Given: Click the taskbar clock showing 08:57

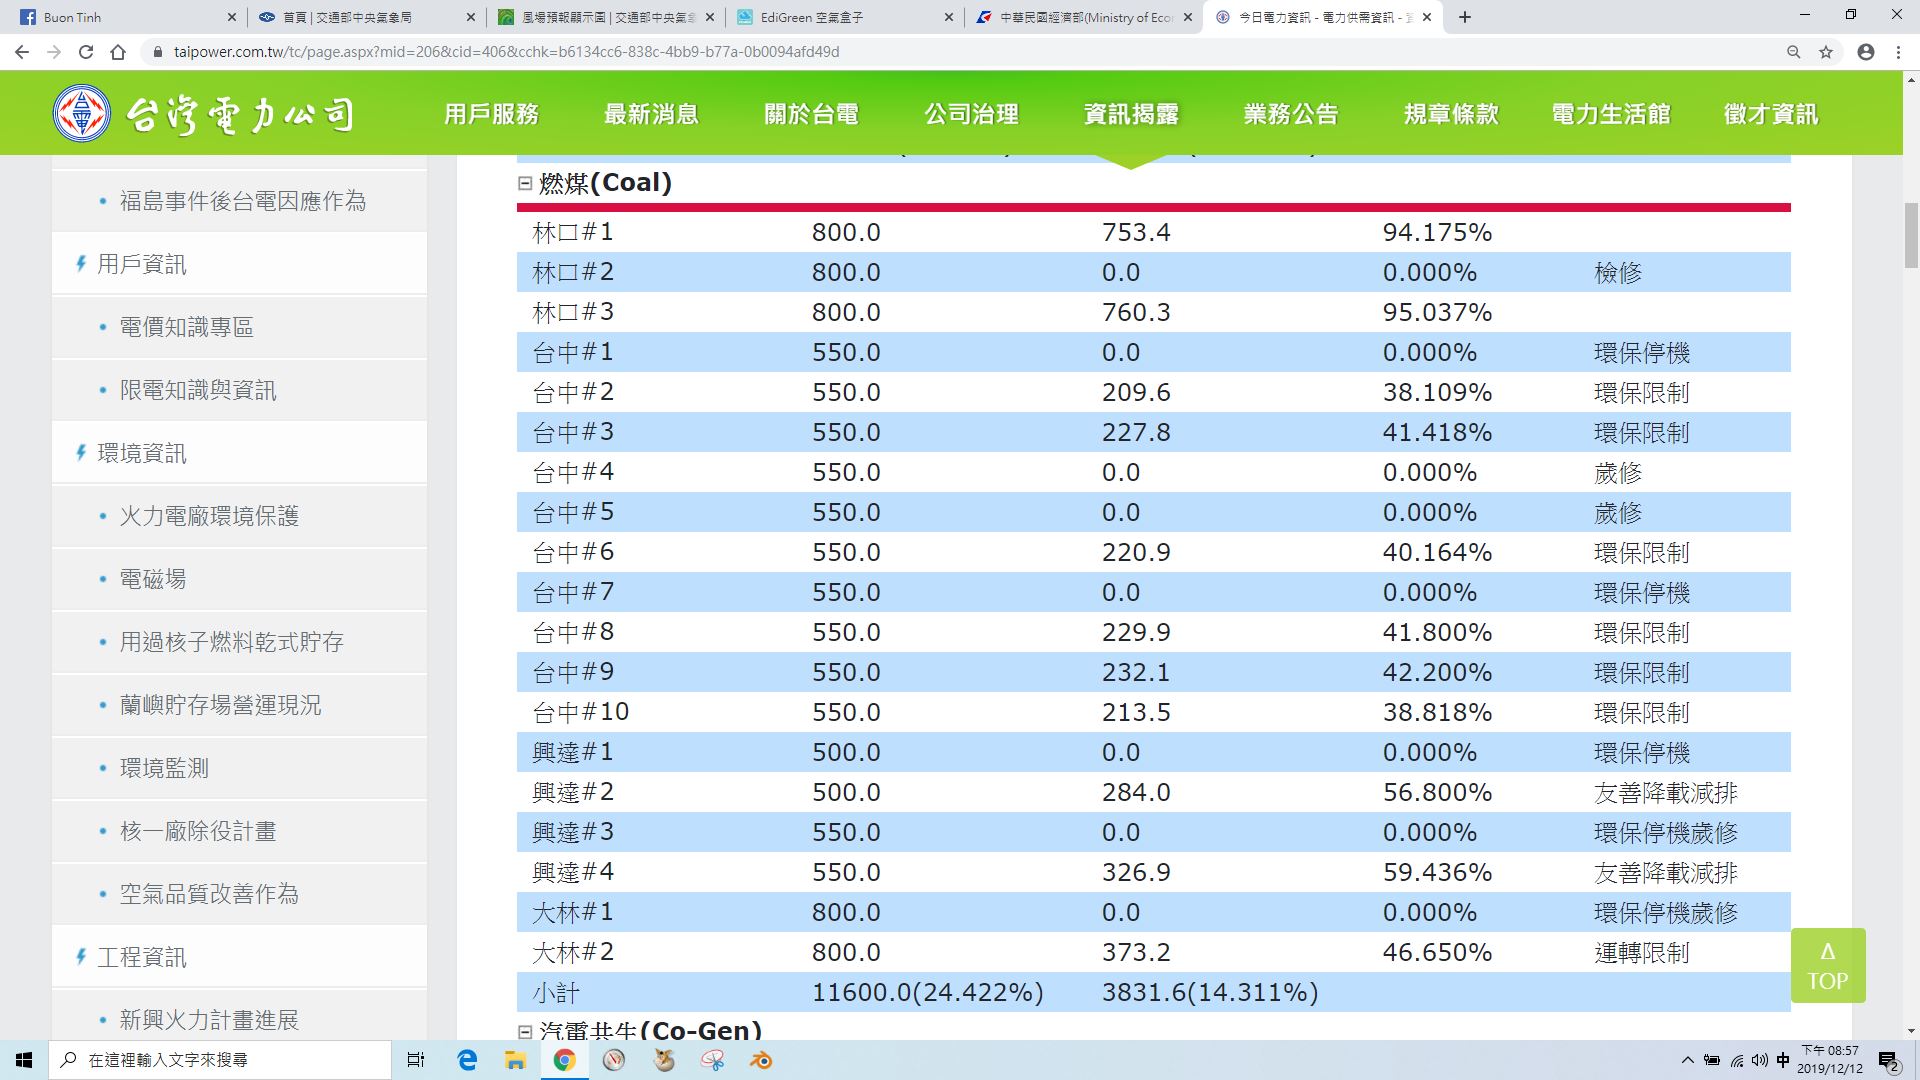Looking at the screenshot, I should click(1830, 1060).
